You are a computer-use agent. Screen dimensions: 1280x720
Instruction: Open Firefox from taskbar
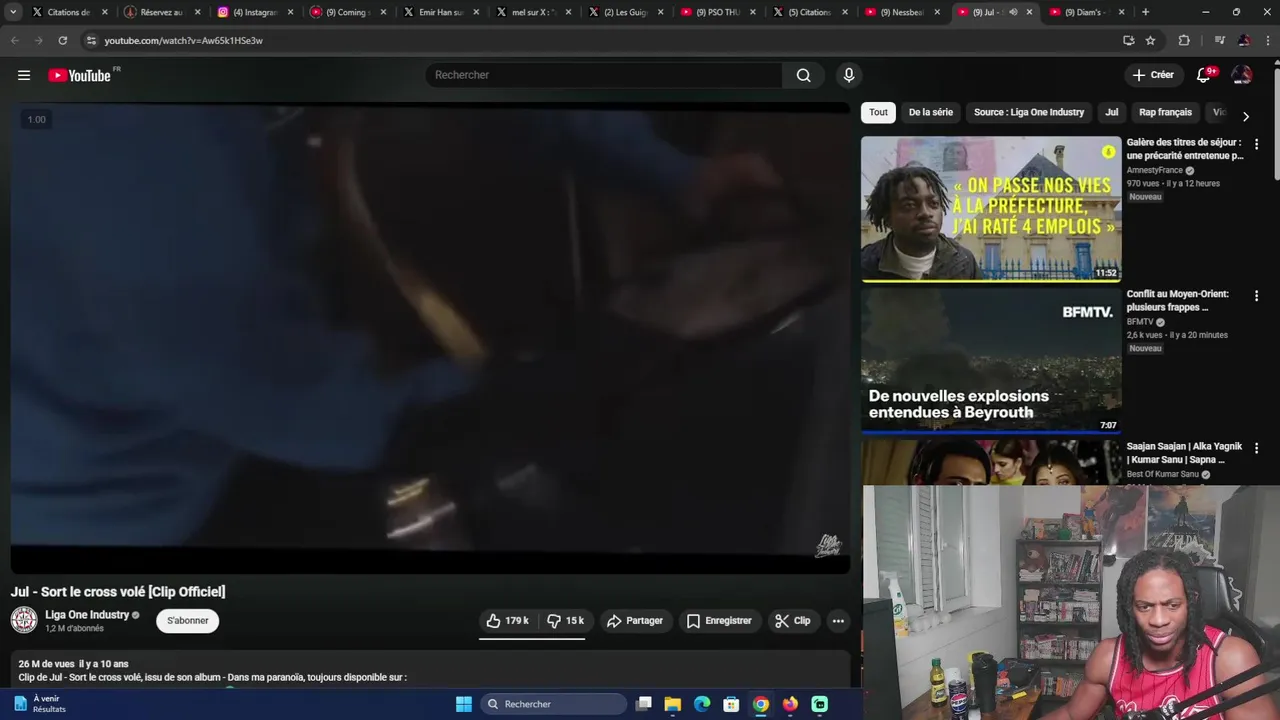790,704
